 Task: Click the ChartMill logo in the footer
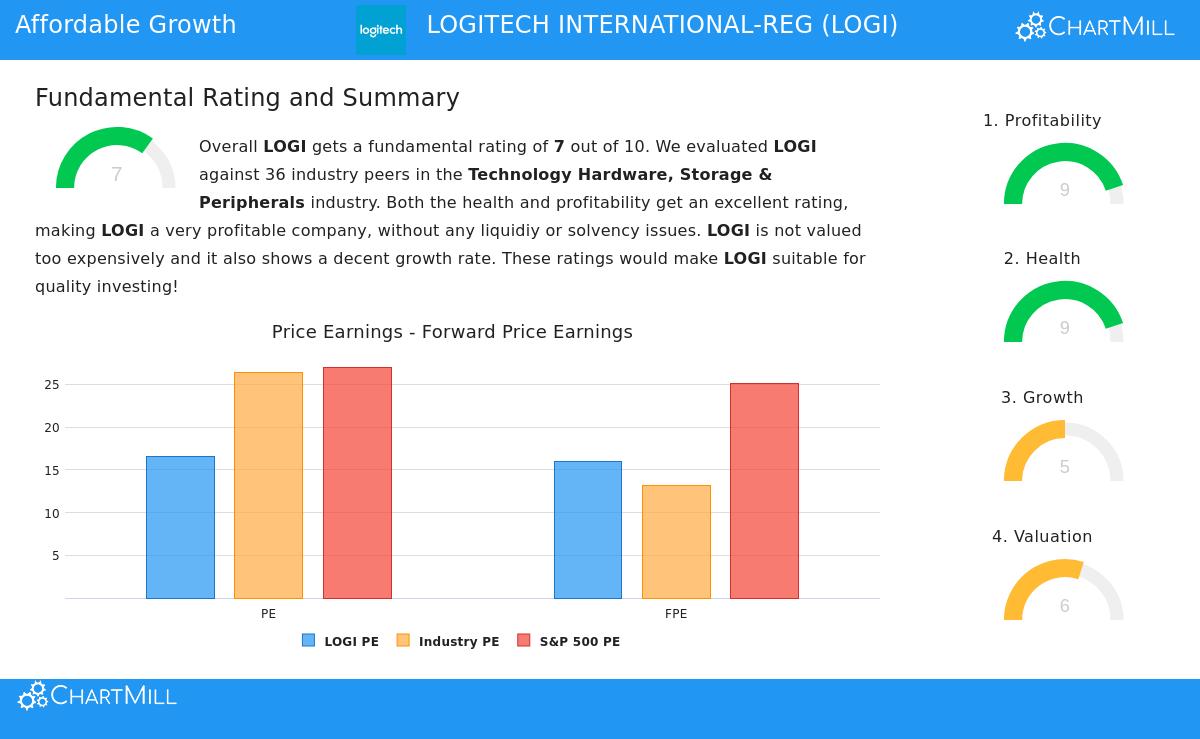click(x=96, y=695)
